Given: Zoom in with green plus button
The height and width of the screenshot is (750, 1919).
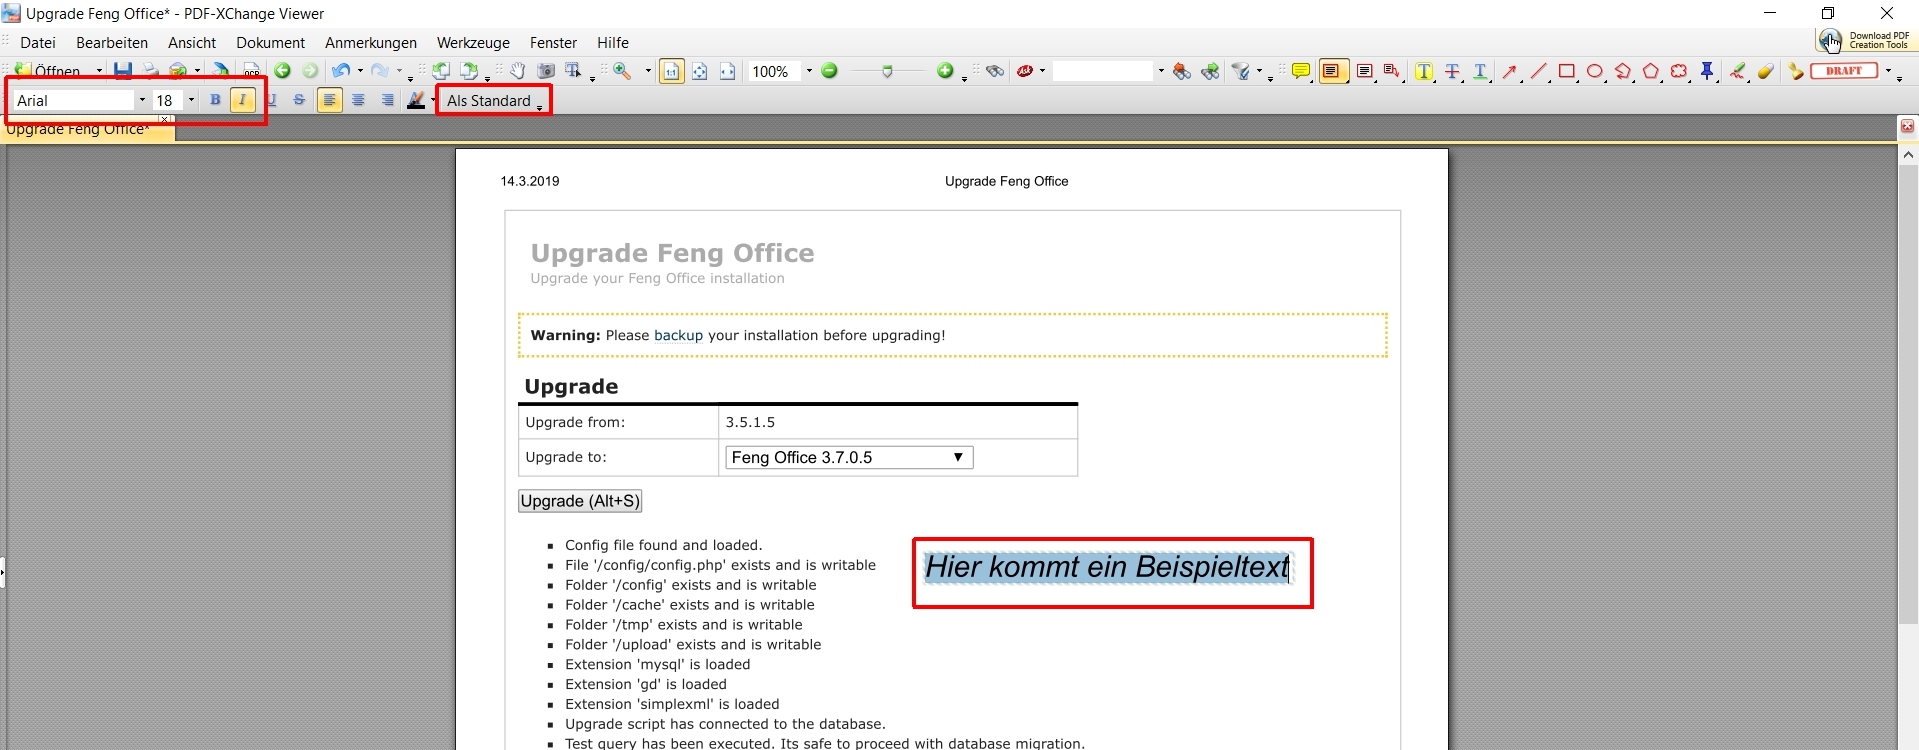Looking at the screenshot, I should [x=945, y=71].
